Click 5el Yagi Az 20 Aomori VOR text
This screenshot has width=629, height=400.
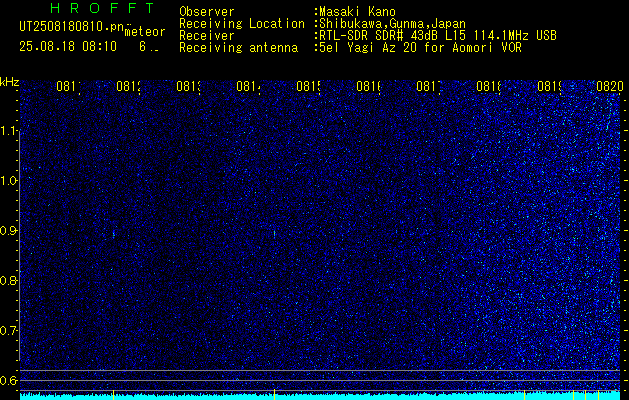pos(420,48)
